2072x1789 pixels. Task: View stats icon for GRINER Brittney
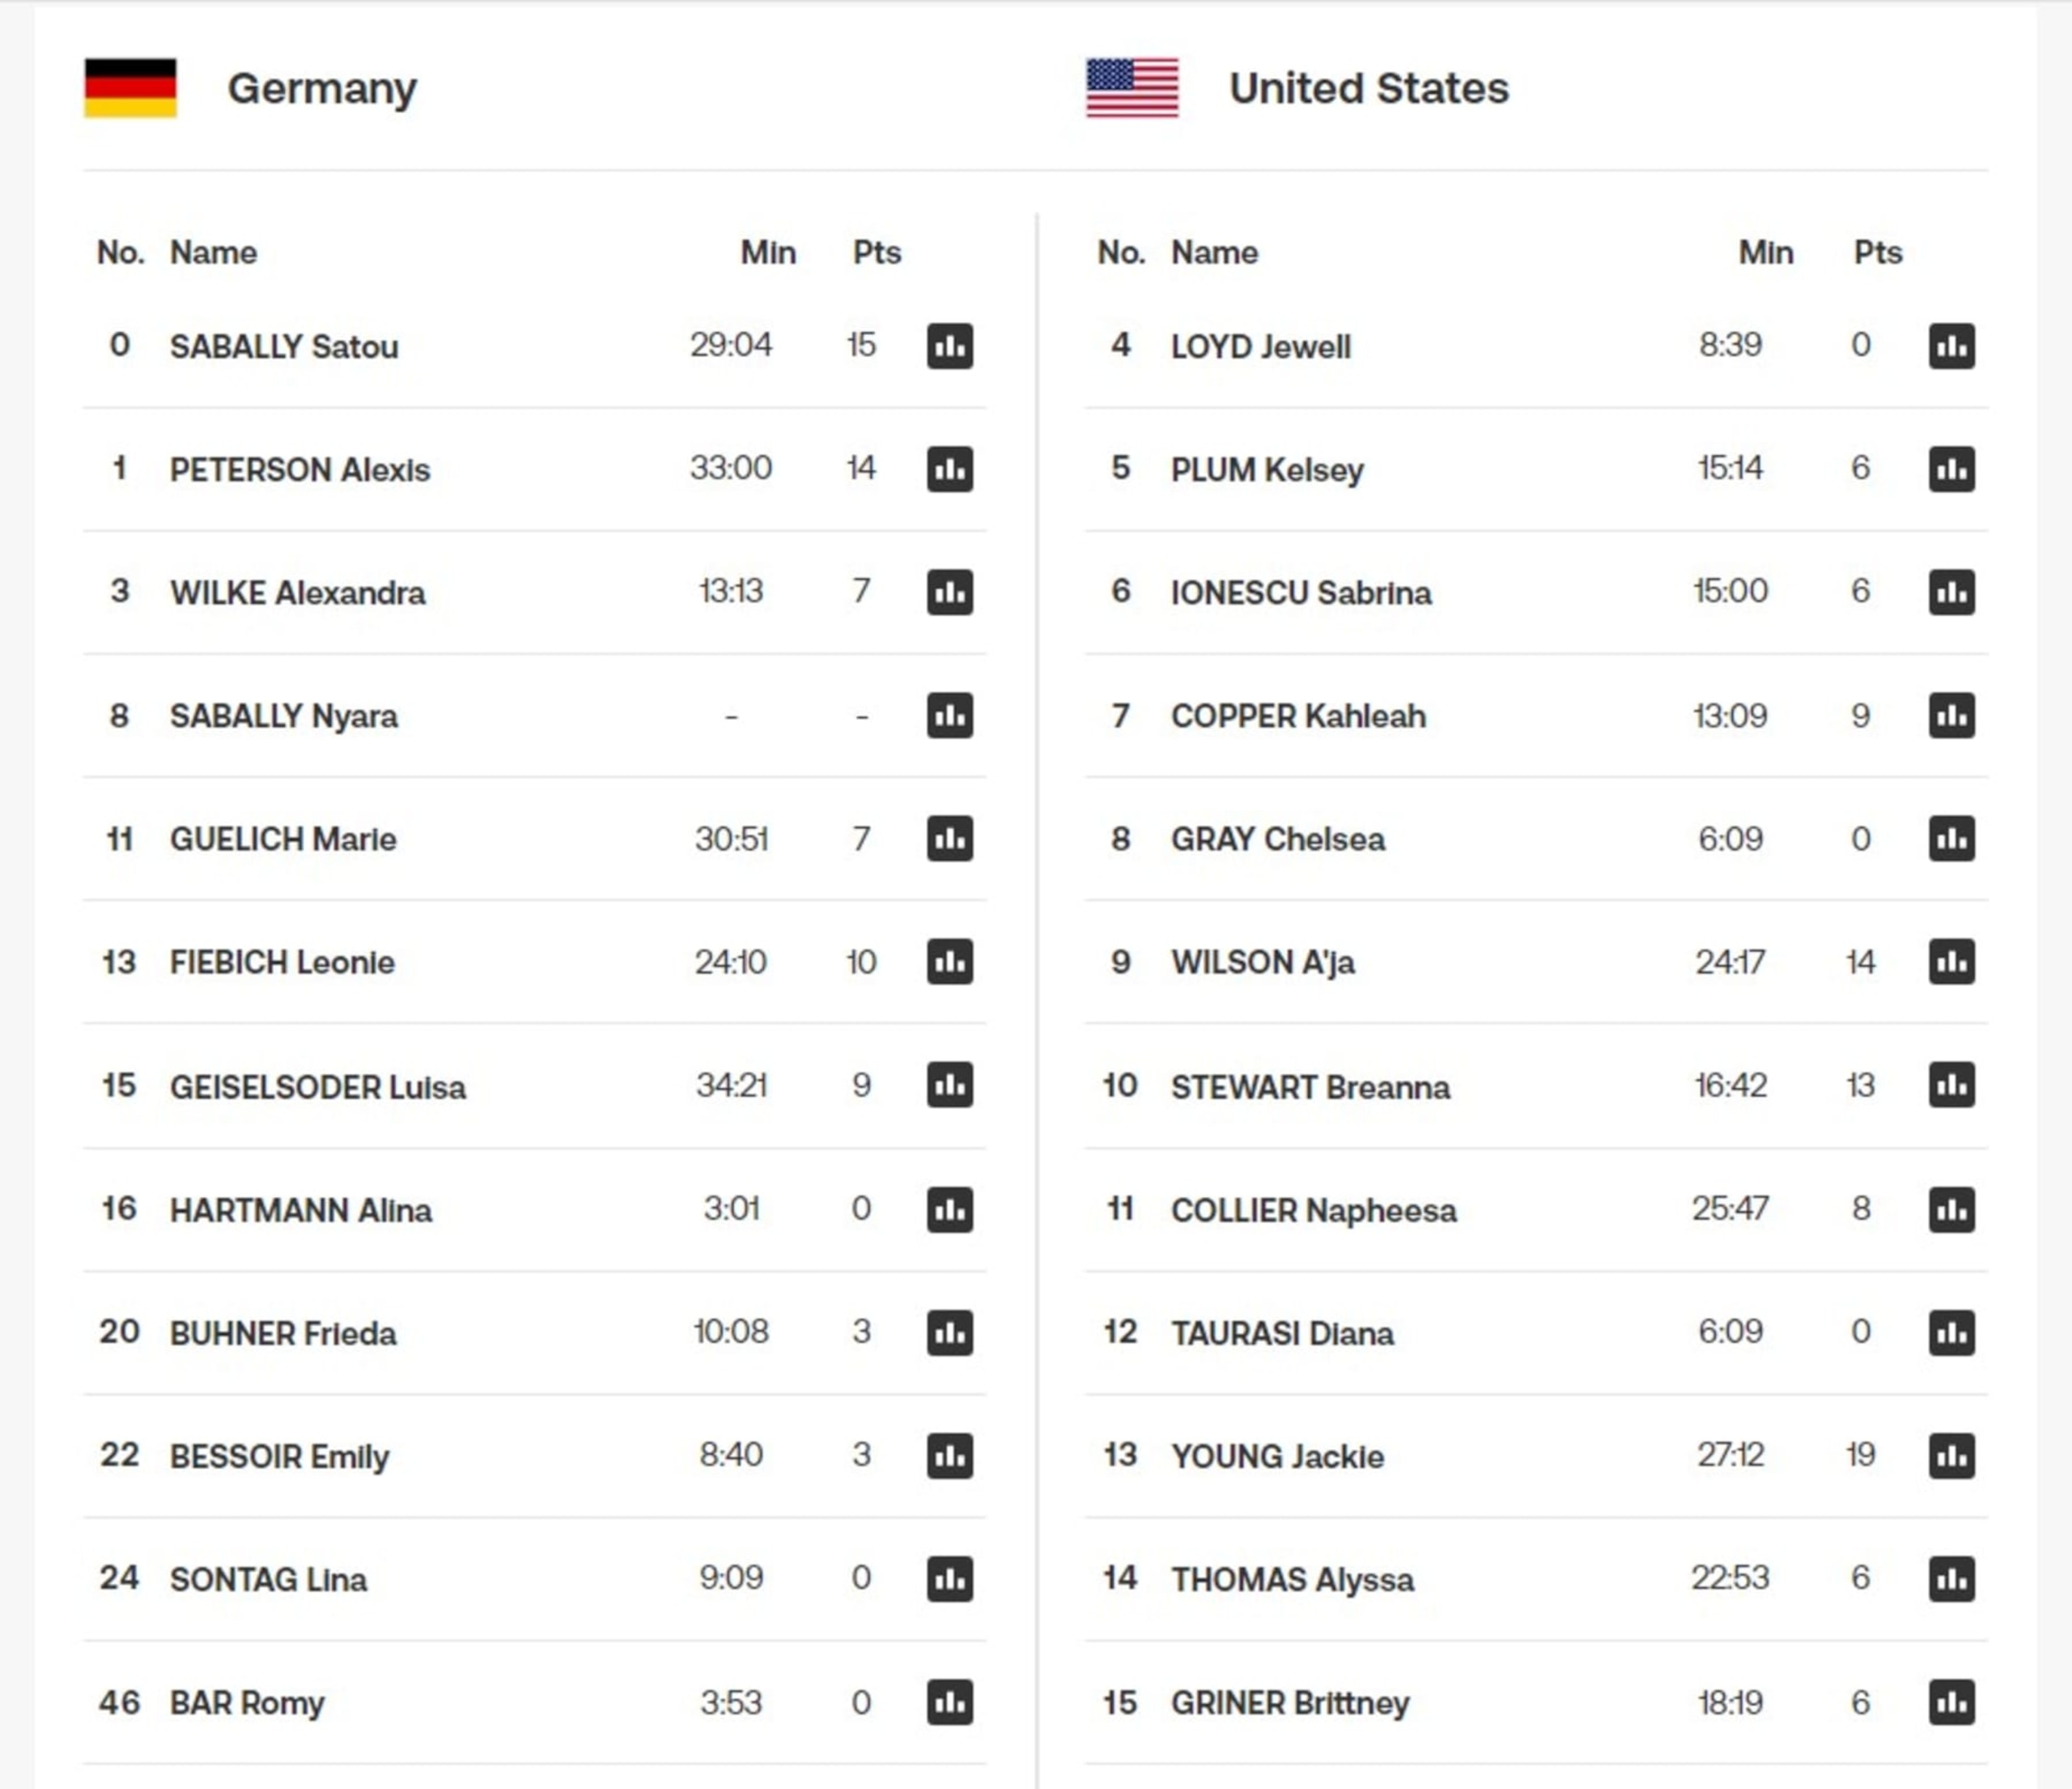coord(1951,1702)
